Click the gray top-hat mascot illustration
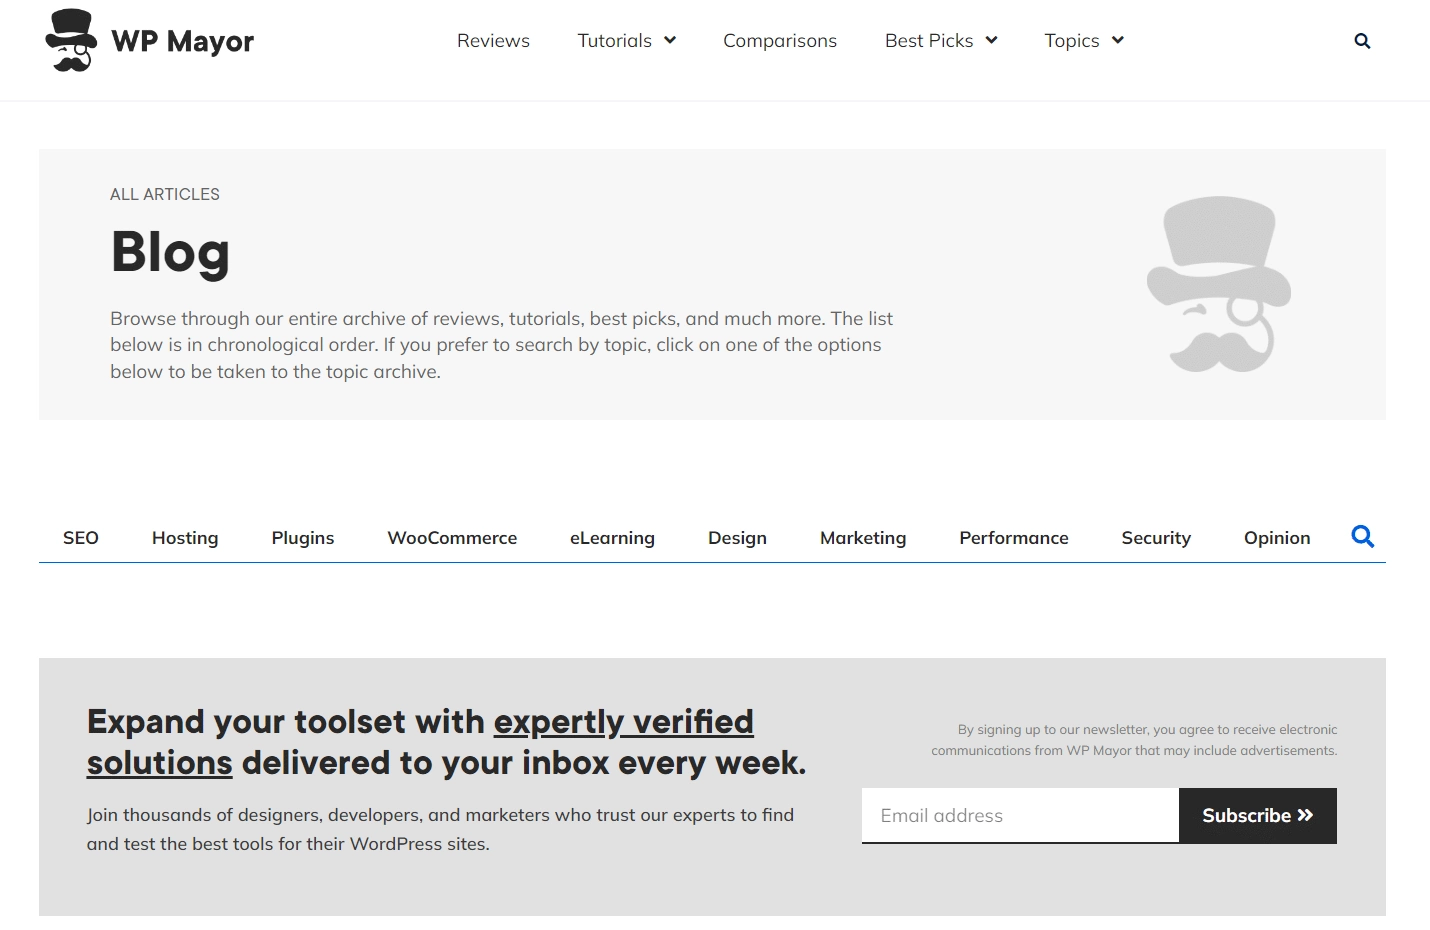The width and height of the screenshot is (1430, 930). pyautogui.click(x=1218, y=284)
